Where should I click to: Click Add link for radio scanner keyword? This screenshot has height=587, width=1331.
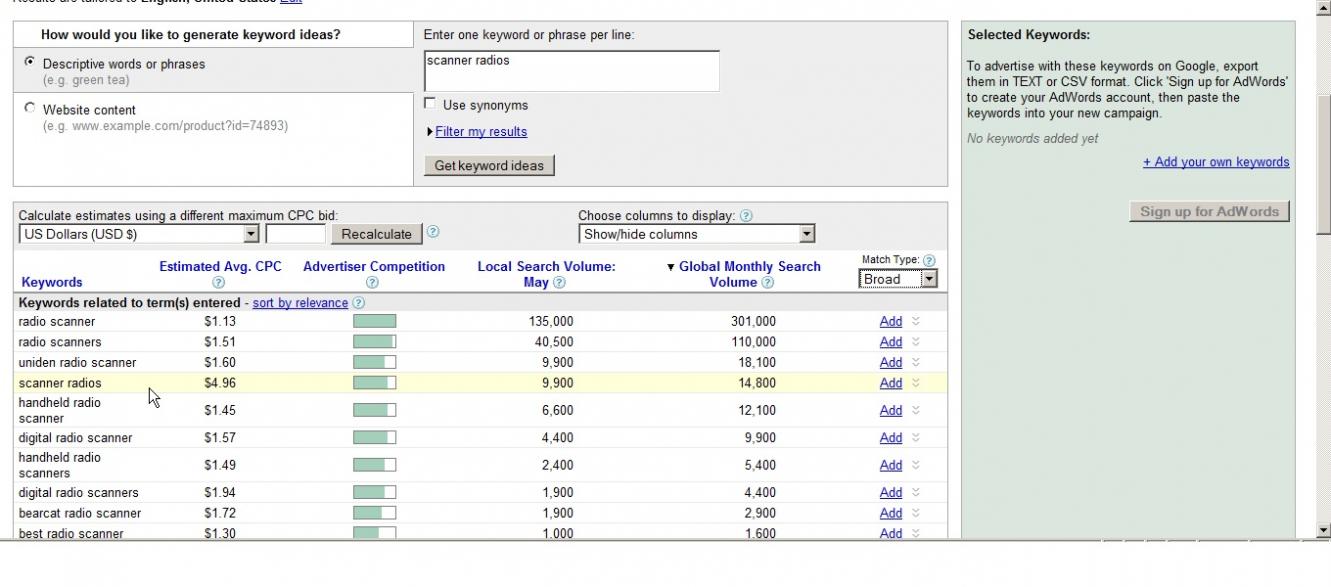890,322
